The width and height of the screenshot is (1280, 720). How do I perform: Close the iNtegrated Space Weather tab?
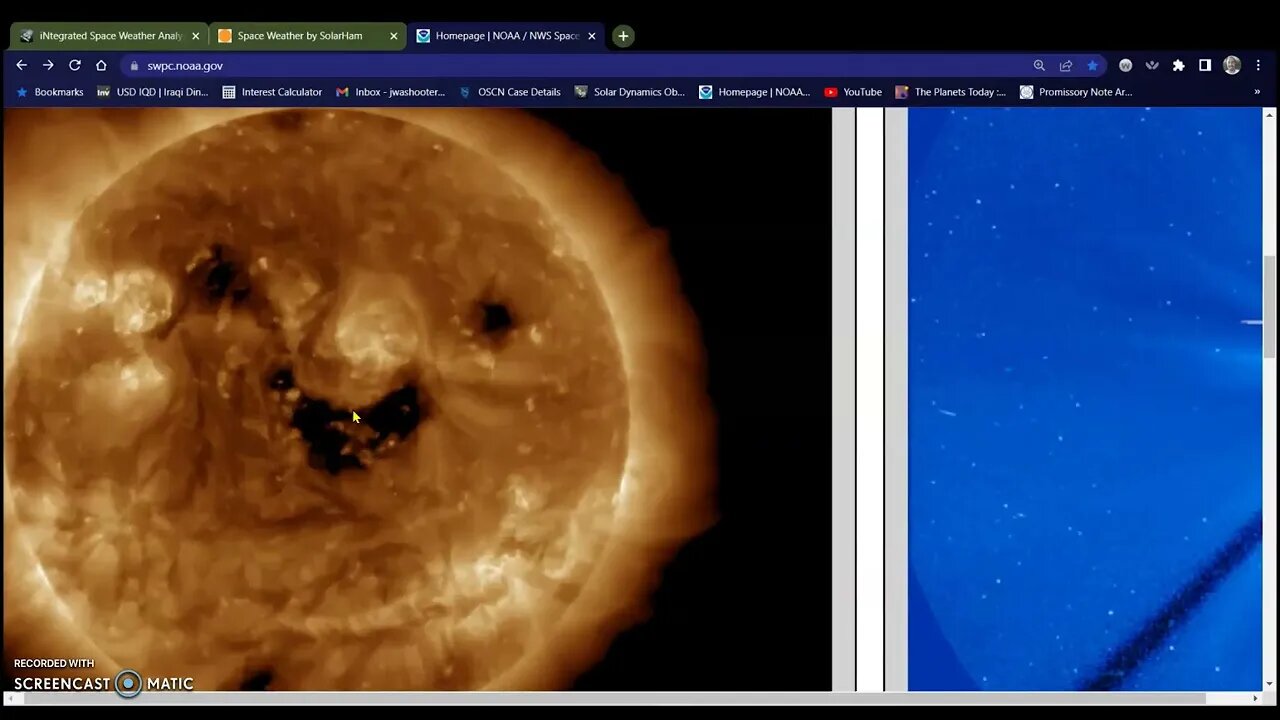coord(195,36)
